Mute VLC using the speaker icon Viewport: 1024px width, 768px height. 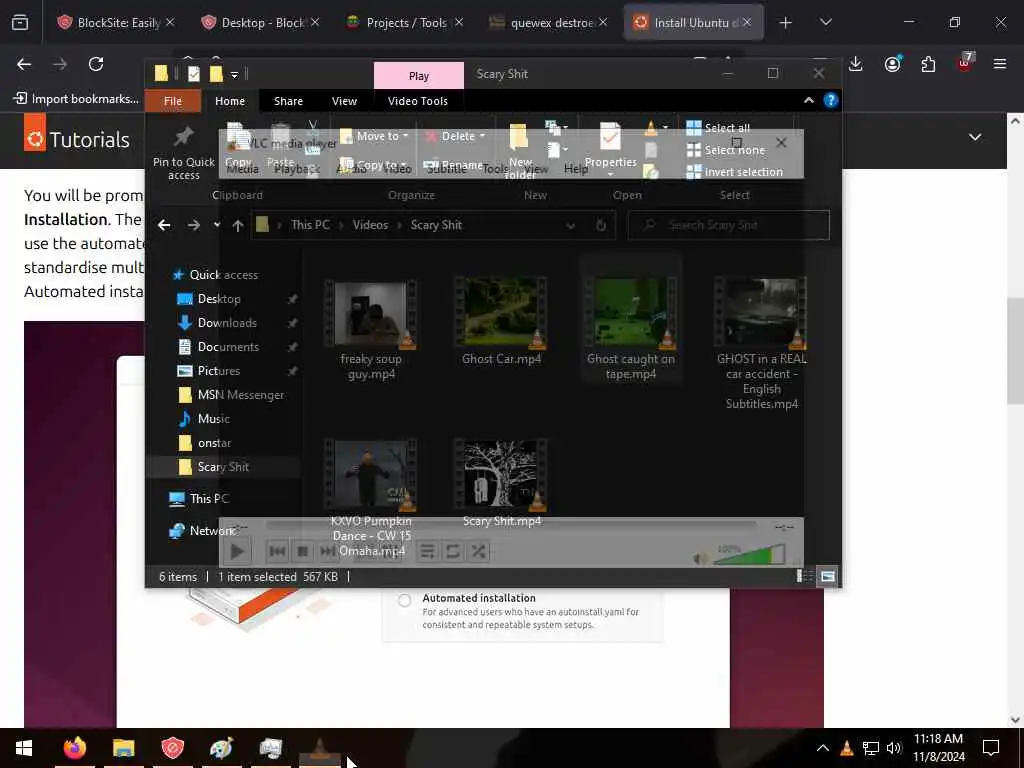coord(700,559)
